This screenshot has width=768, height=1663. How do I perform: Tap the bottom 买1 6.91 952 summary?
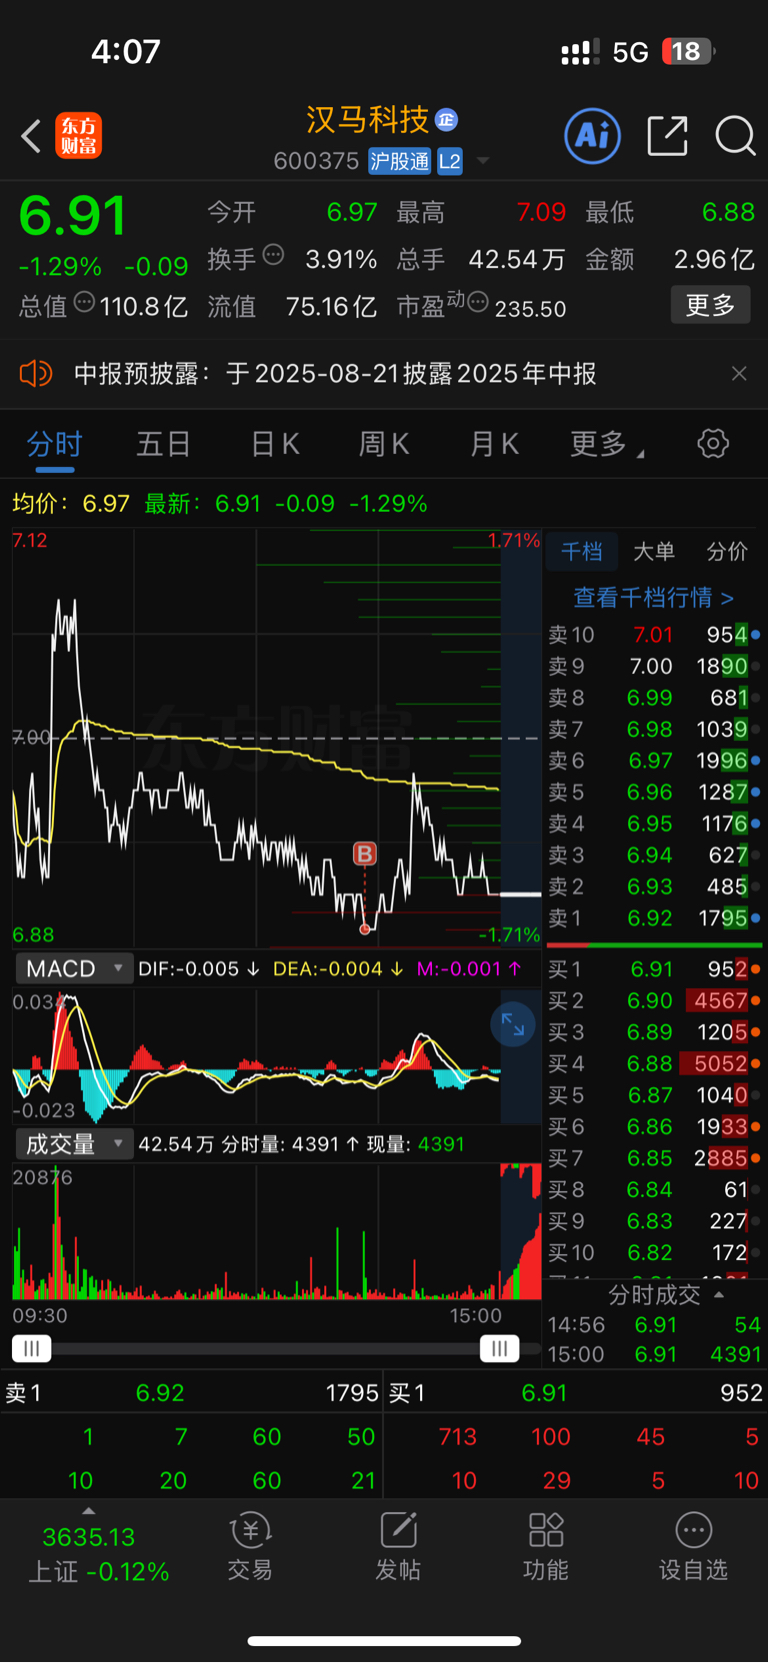[576, 1393]
